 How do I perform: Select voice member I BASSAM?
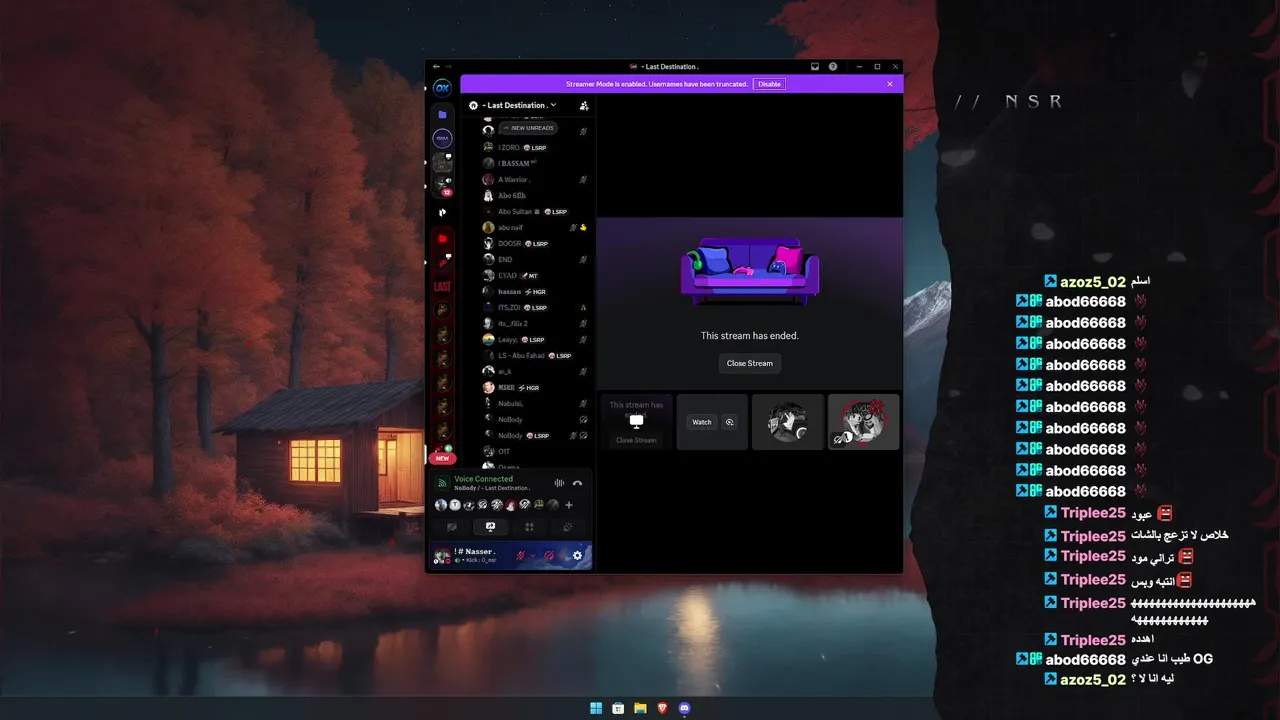pyautogui.click(x=535, y=163)
